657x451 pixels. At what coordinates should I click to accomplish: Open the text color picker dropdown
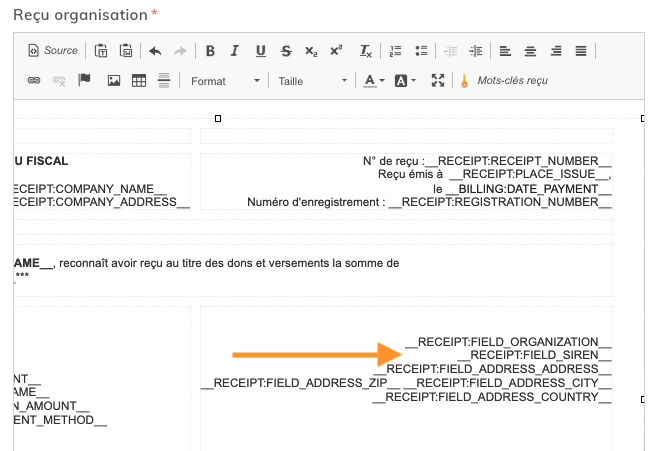(x=374, y=81)
